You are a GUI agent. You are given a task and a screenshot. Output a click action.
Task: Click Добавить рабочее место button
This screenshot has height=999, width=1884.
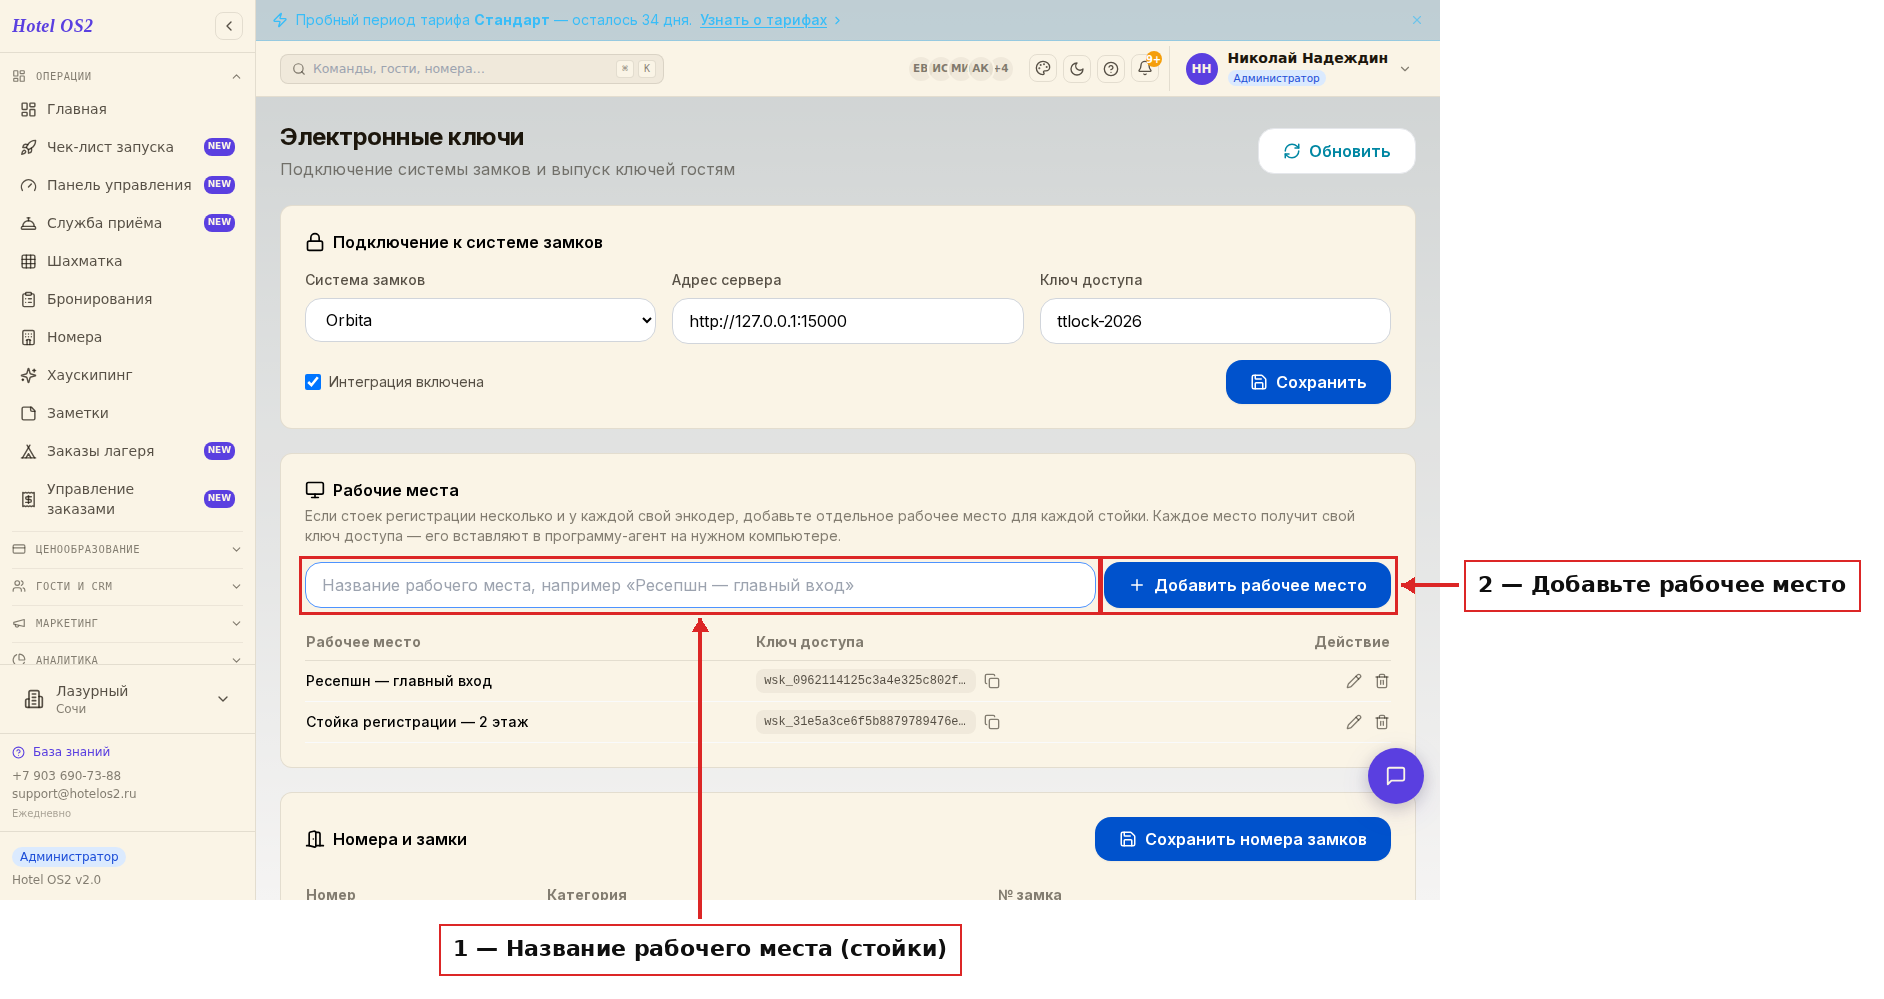[1248, 585]
